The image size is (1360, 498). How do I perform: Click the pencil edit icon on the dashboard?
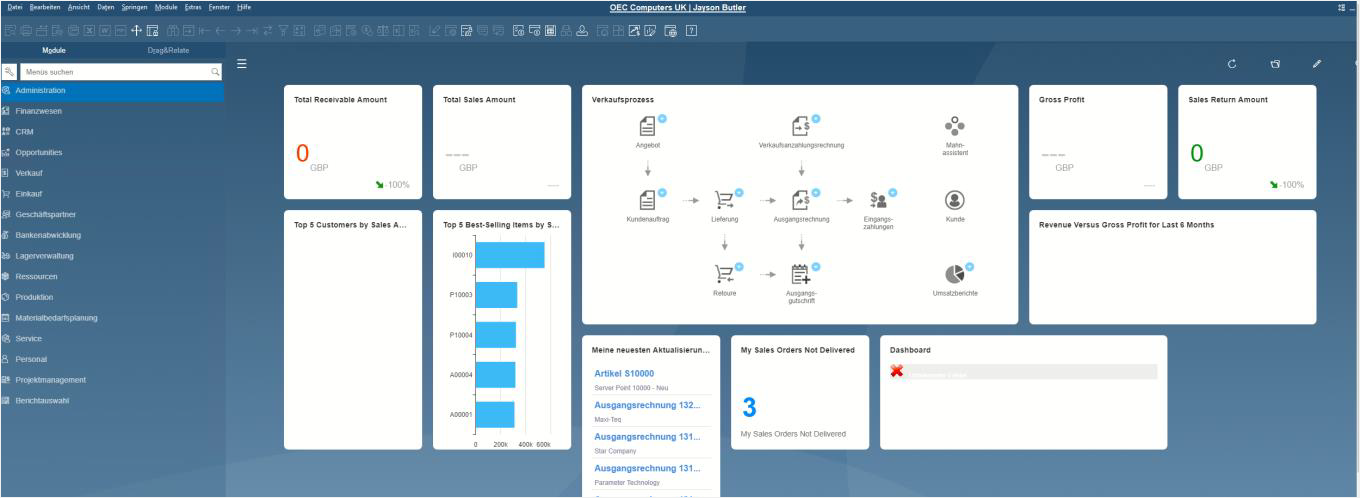pyautogui.click(x=1317, y=64)
